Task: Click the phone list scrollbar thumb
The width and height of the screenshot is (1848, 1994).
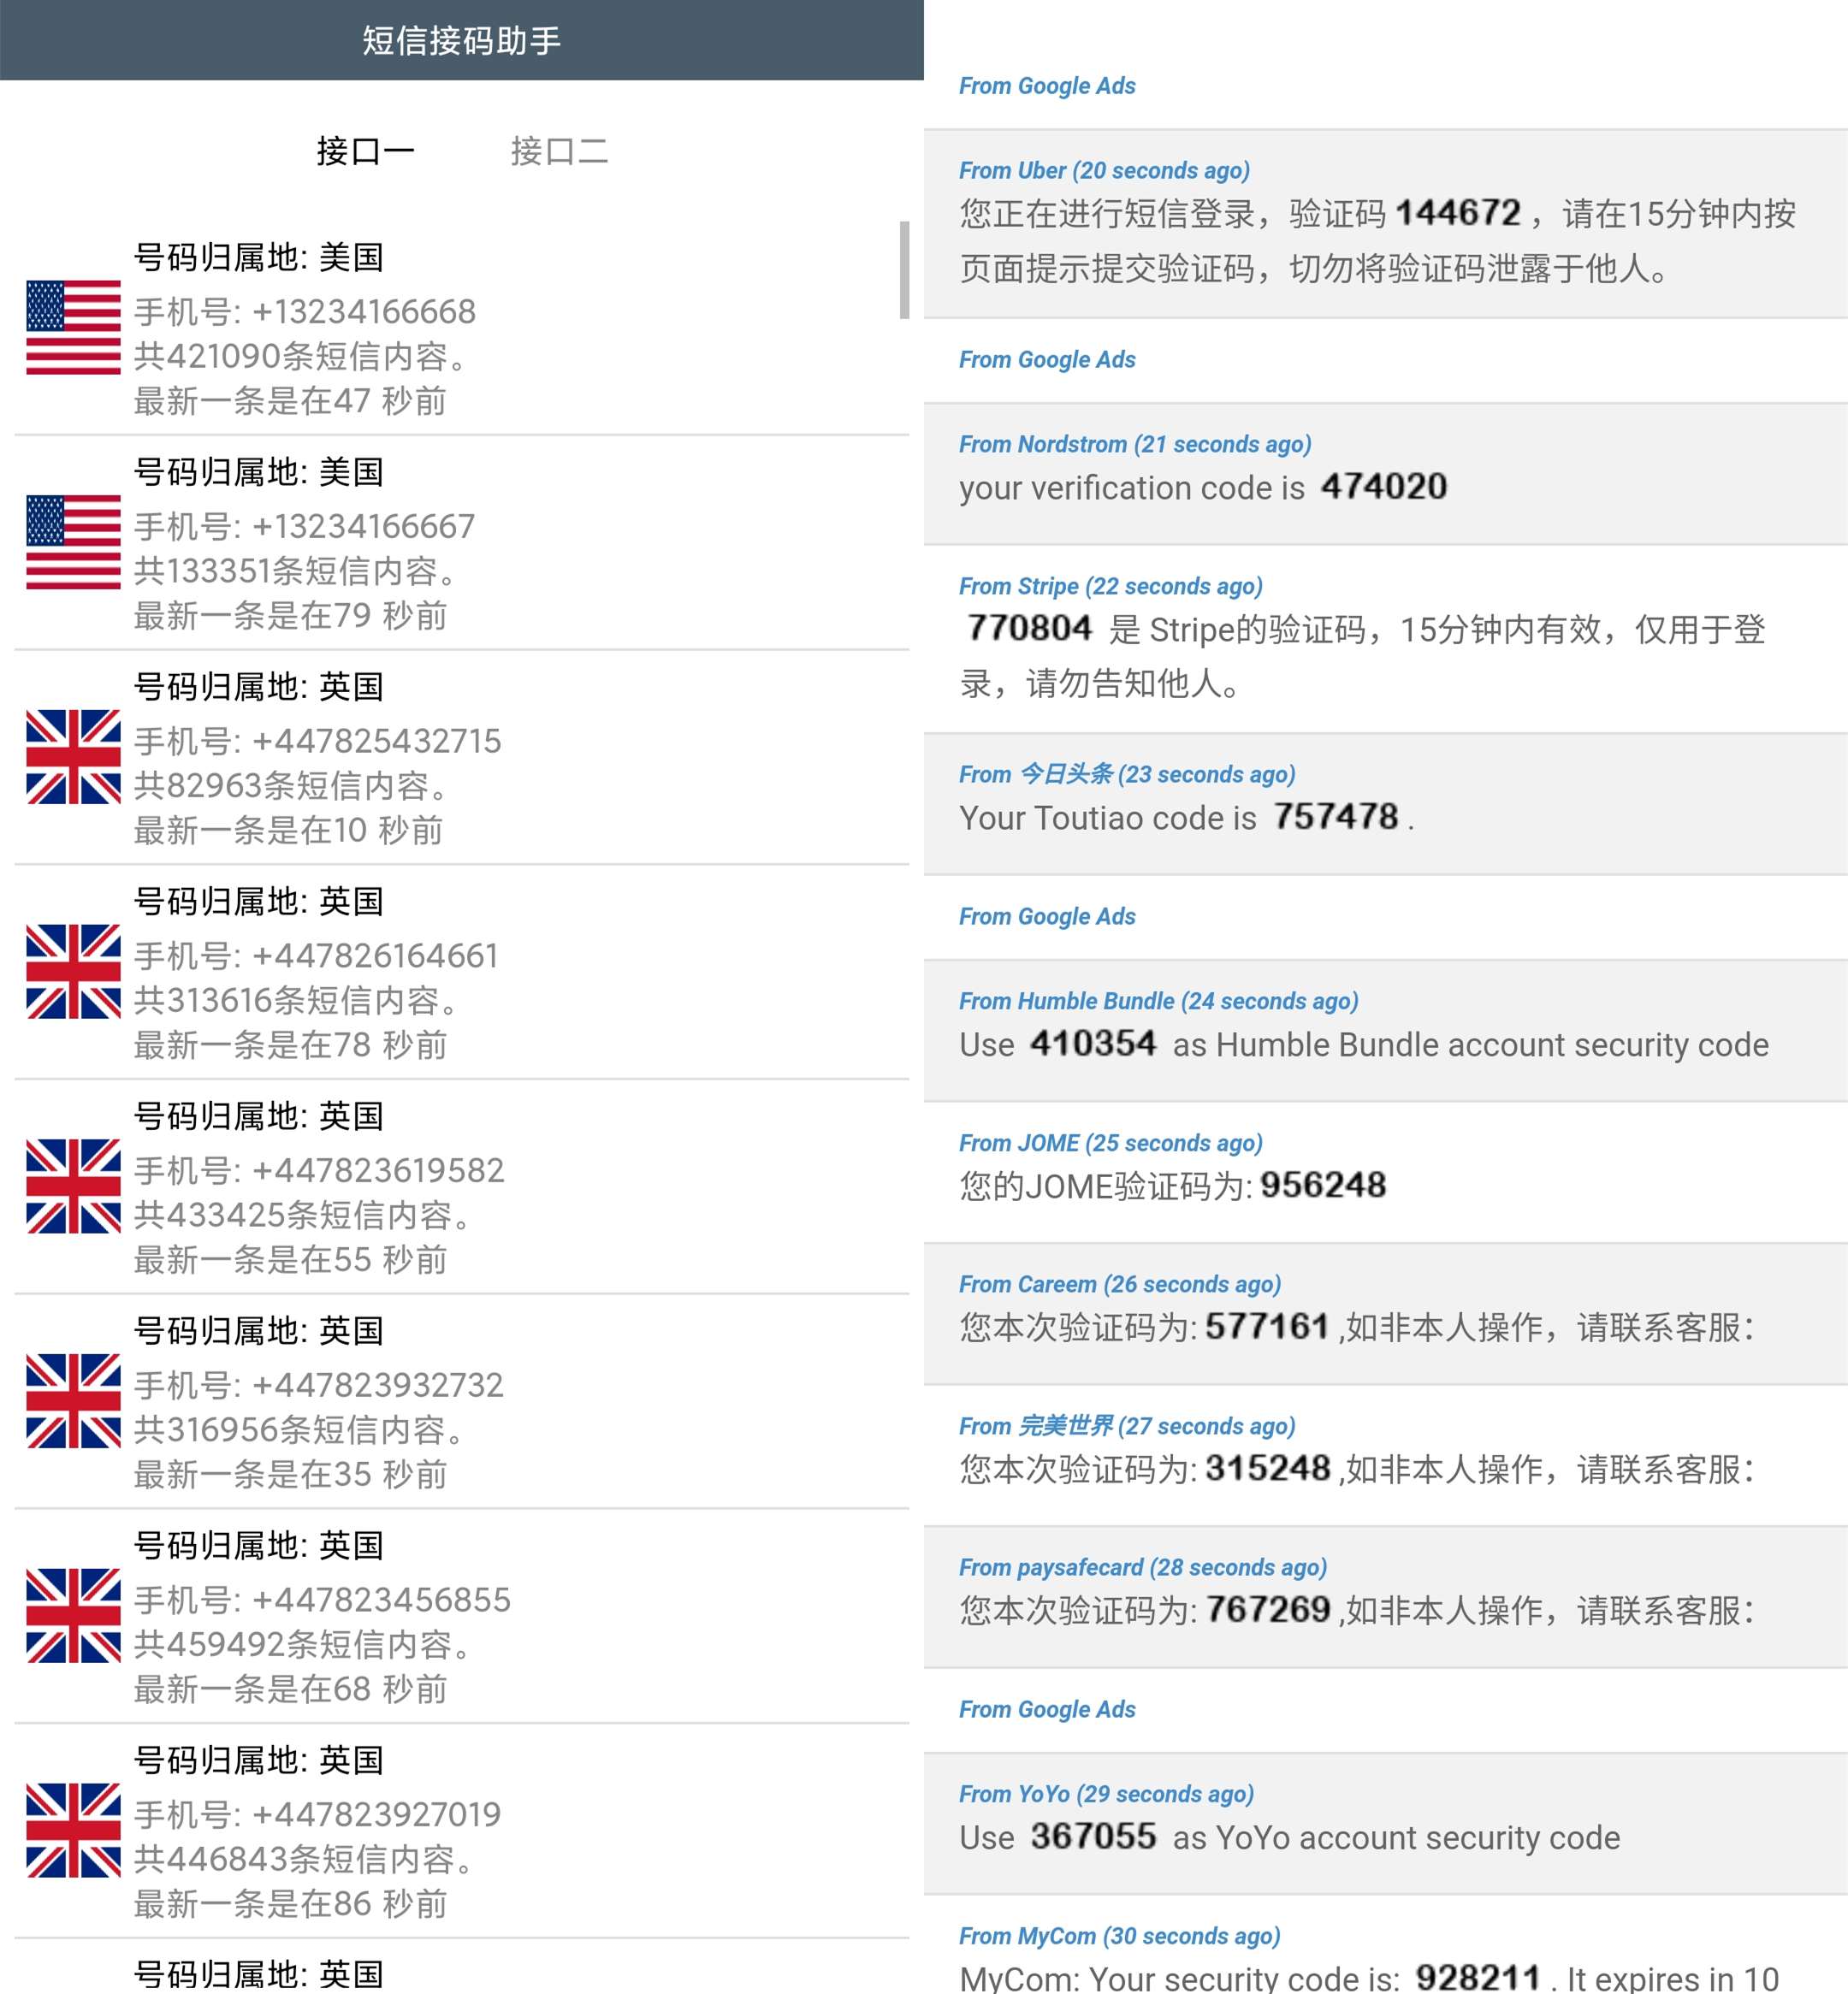Action: coord(904,270)
